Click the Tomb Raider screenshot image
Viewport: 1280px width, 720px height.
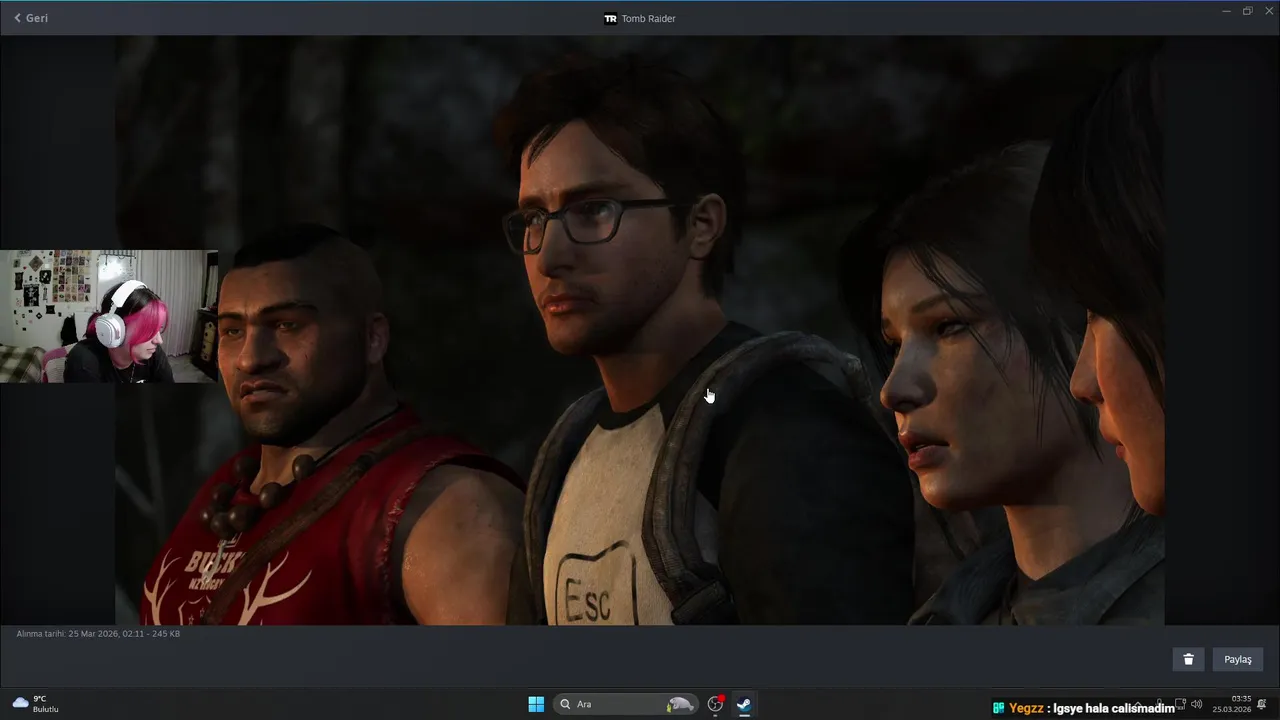point(640,330)
